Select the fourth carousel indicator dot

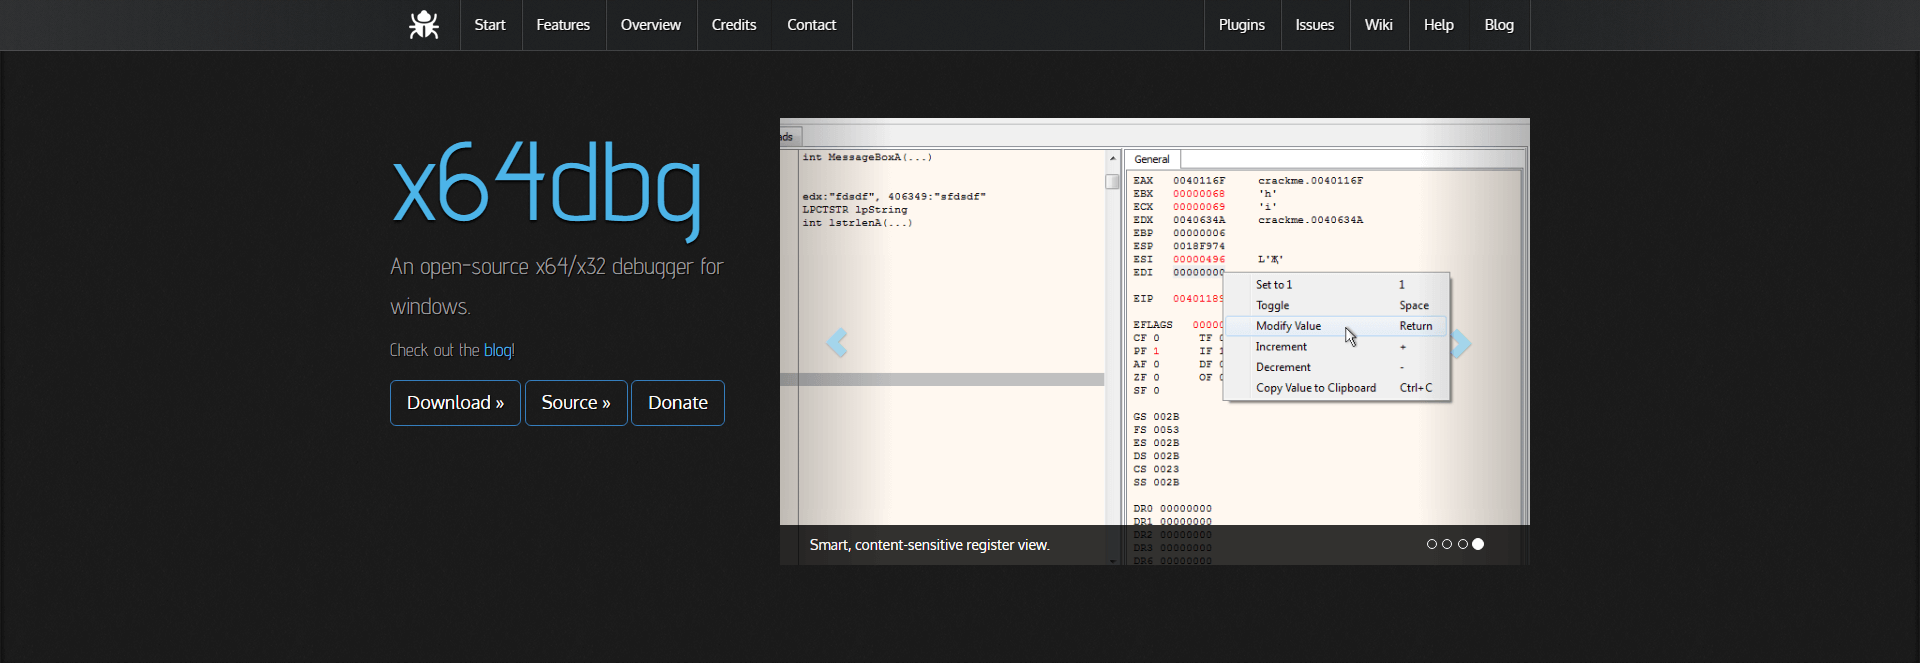click(1478, 544)
